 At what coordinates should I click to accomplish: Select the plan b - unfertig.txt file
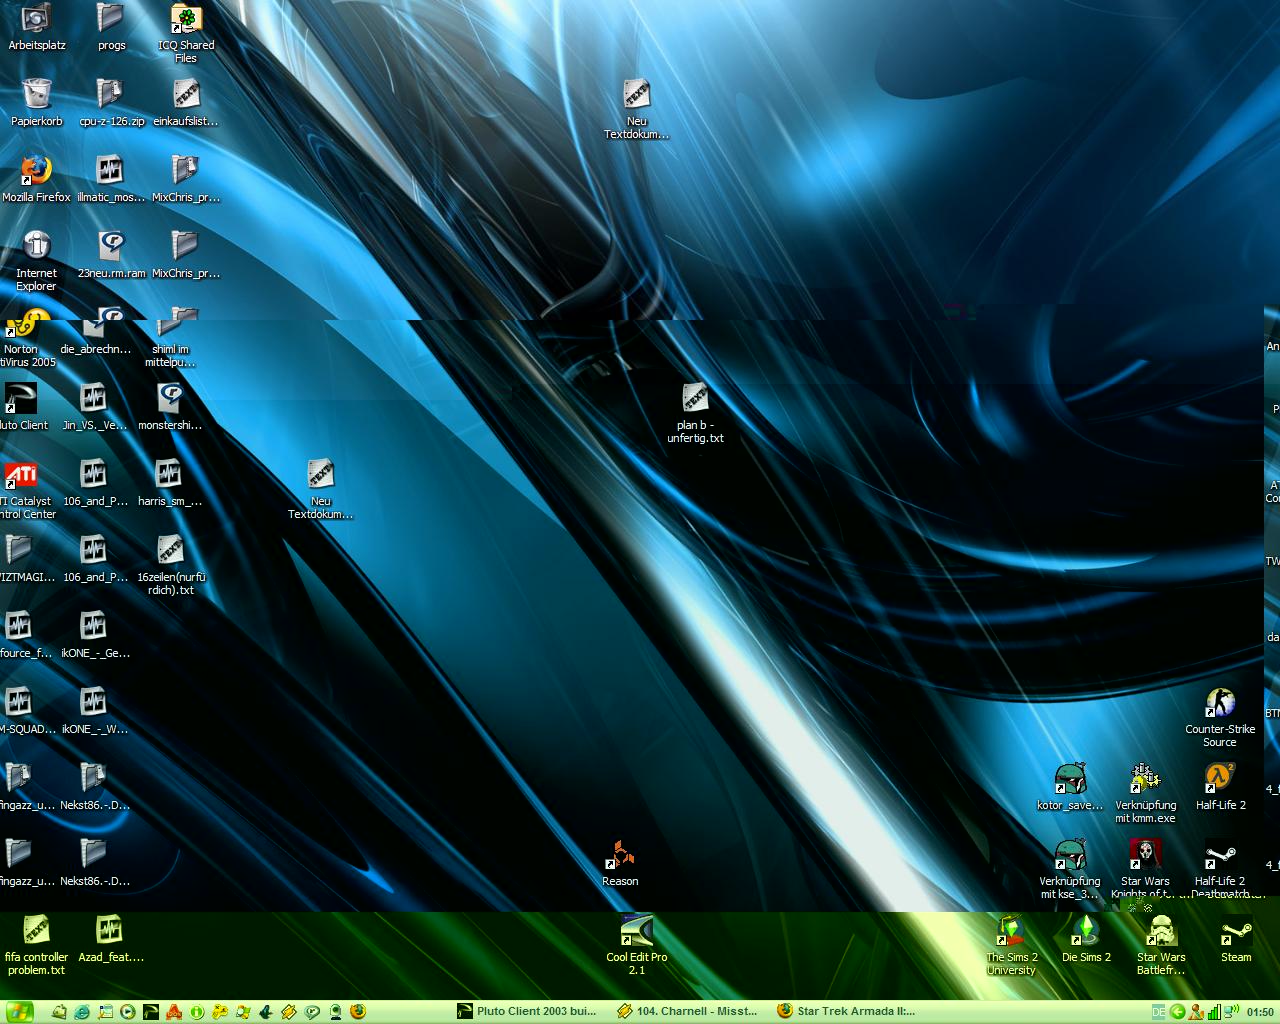coord(695,400)
